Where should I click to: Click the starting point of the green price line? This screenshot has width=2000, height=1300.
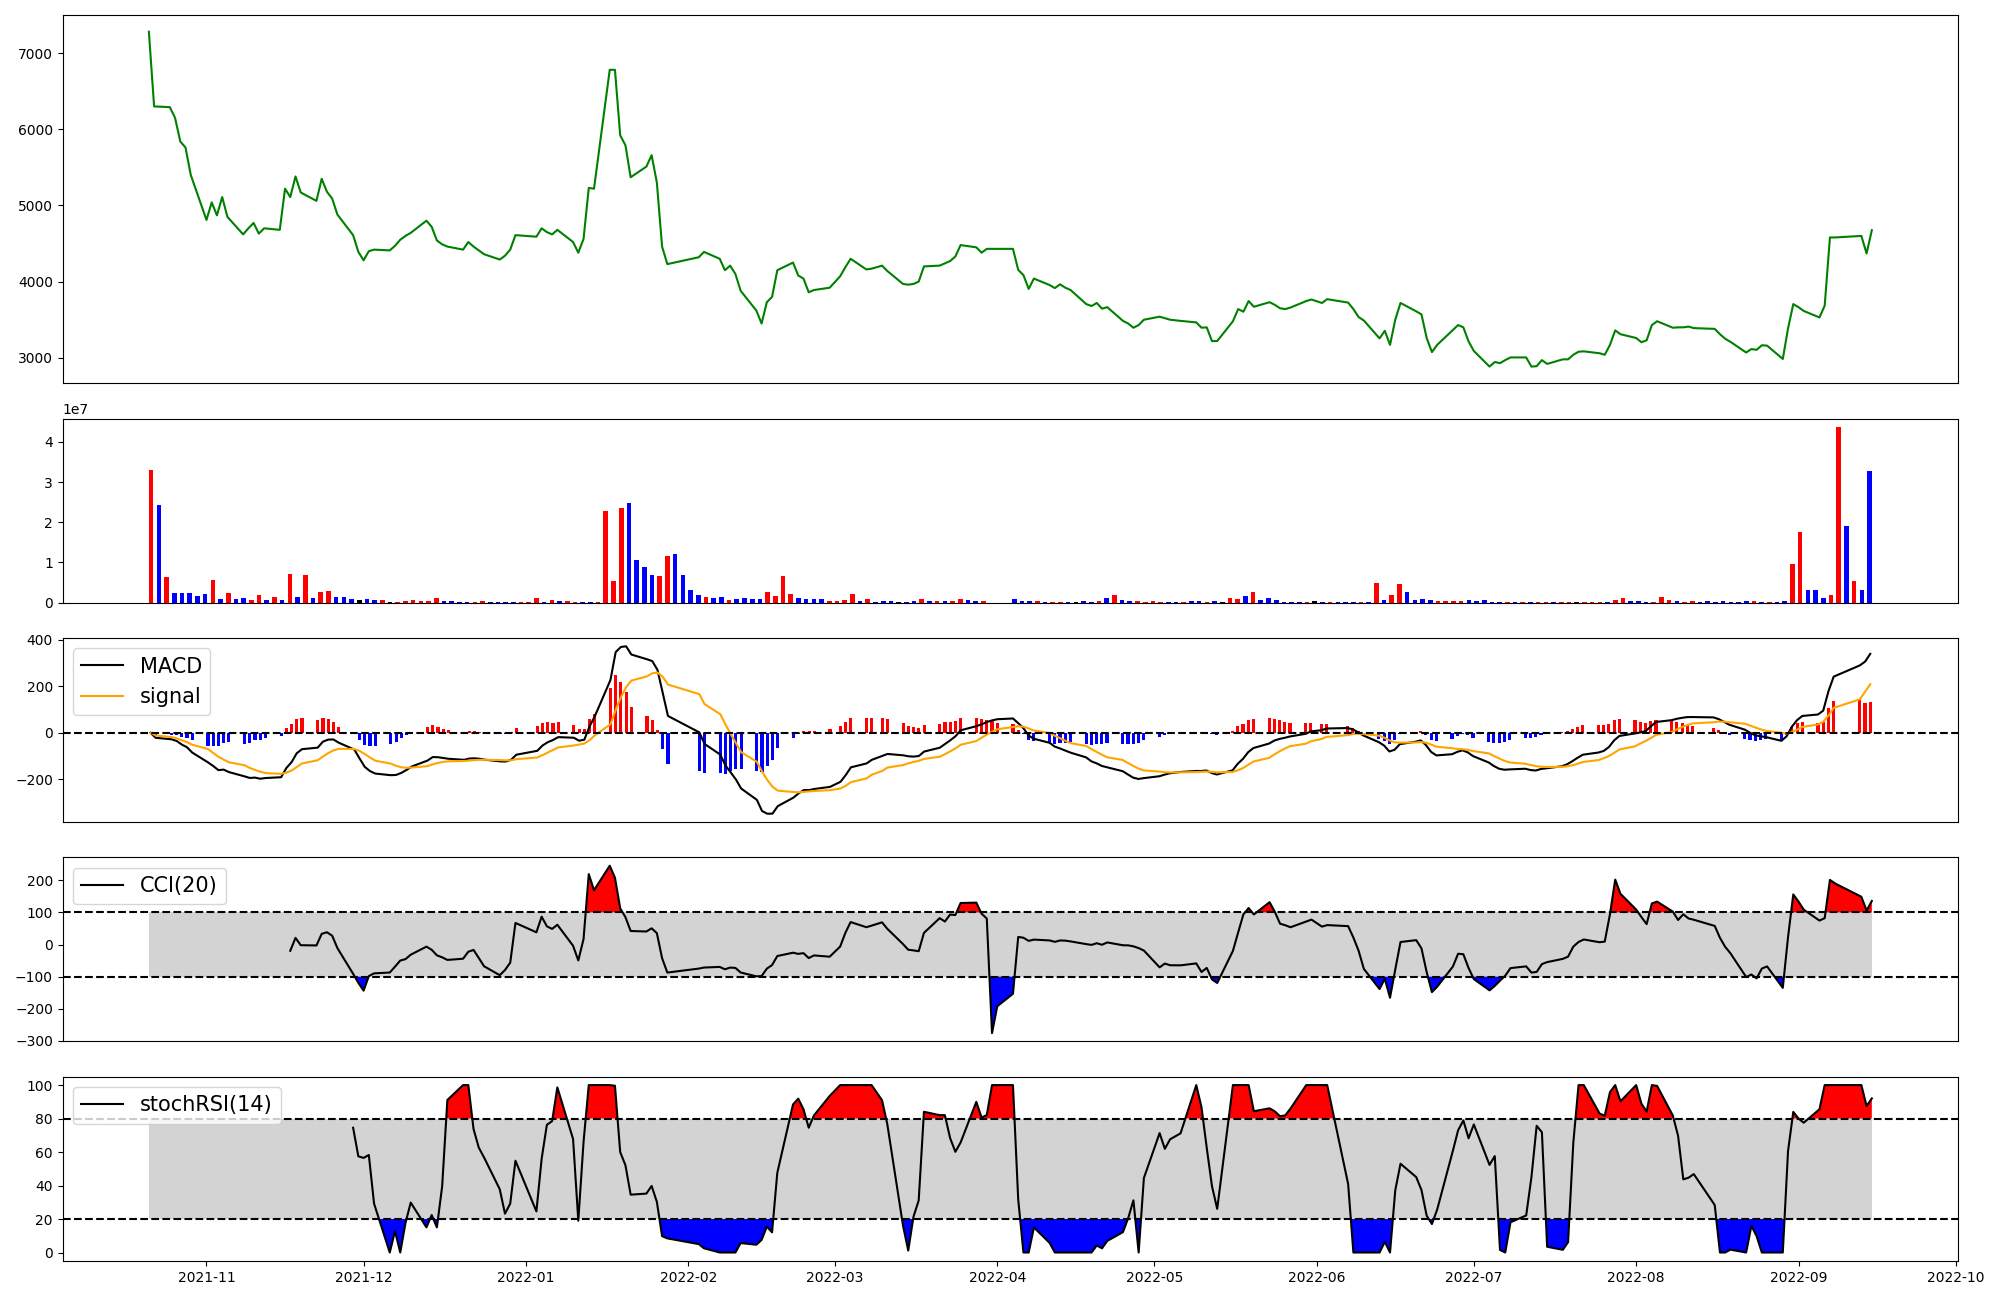[x=149, y=32]
